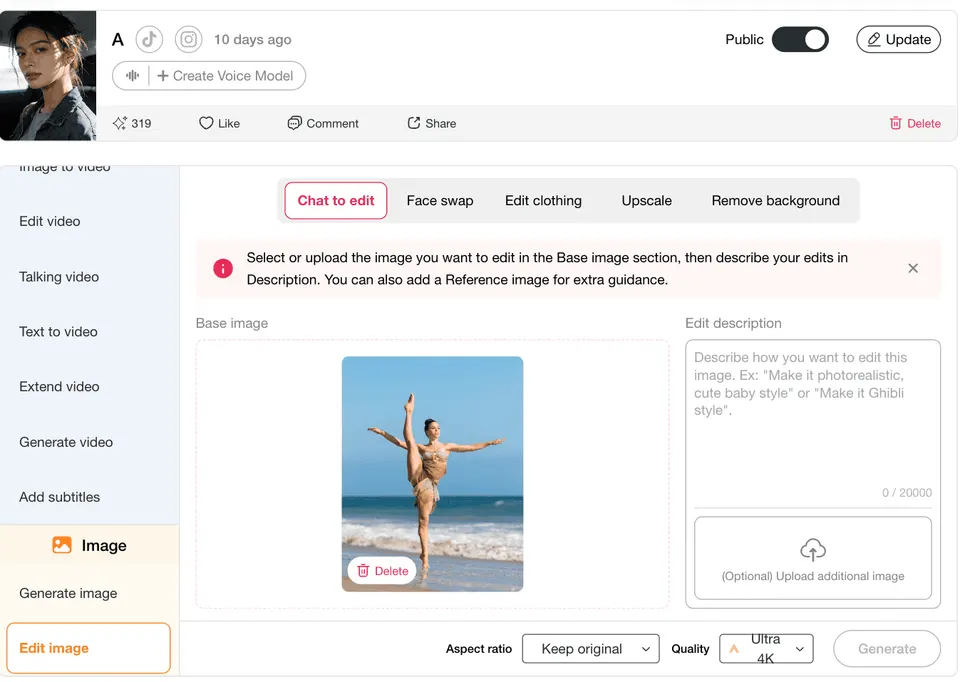Click the heart Like icon
The width and height of the screenshot is (960, 682).
pyautogui.click(x=206, y=123)
